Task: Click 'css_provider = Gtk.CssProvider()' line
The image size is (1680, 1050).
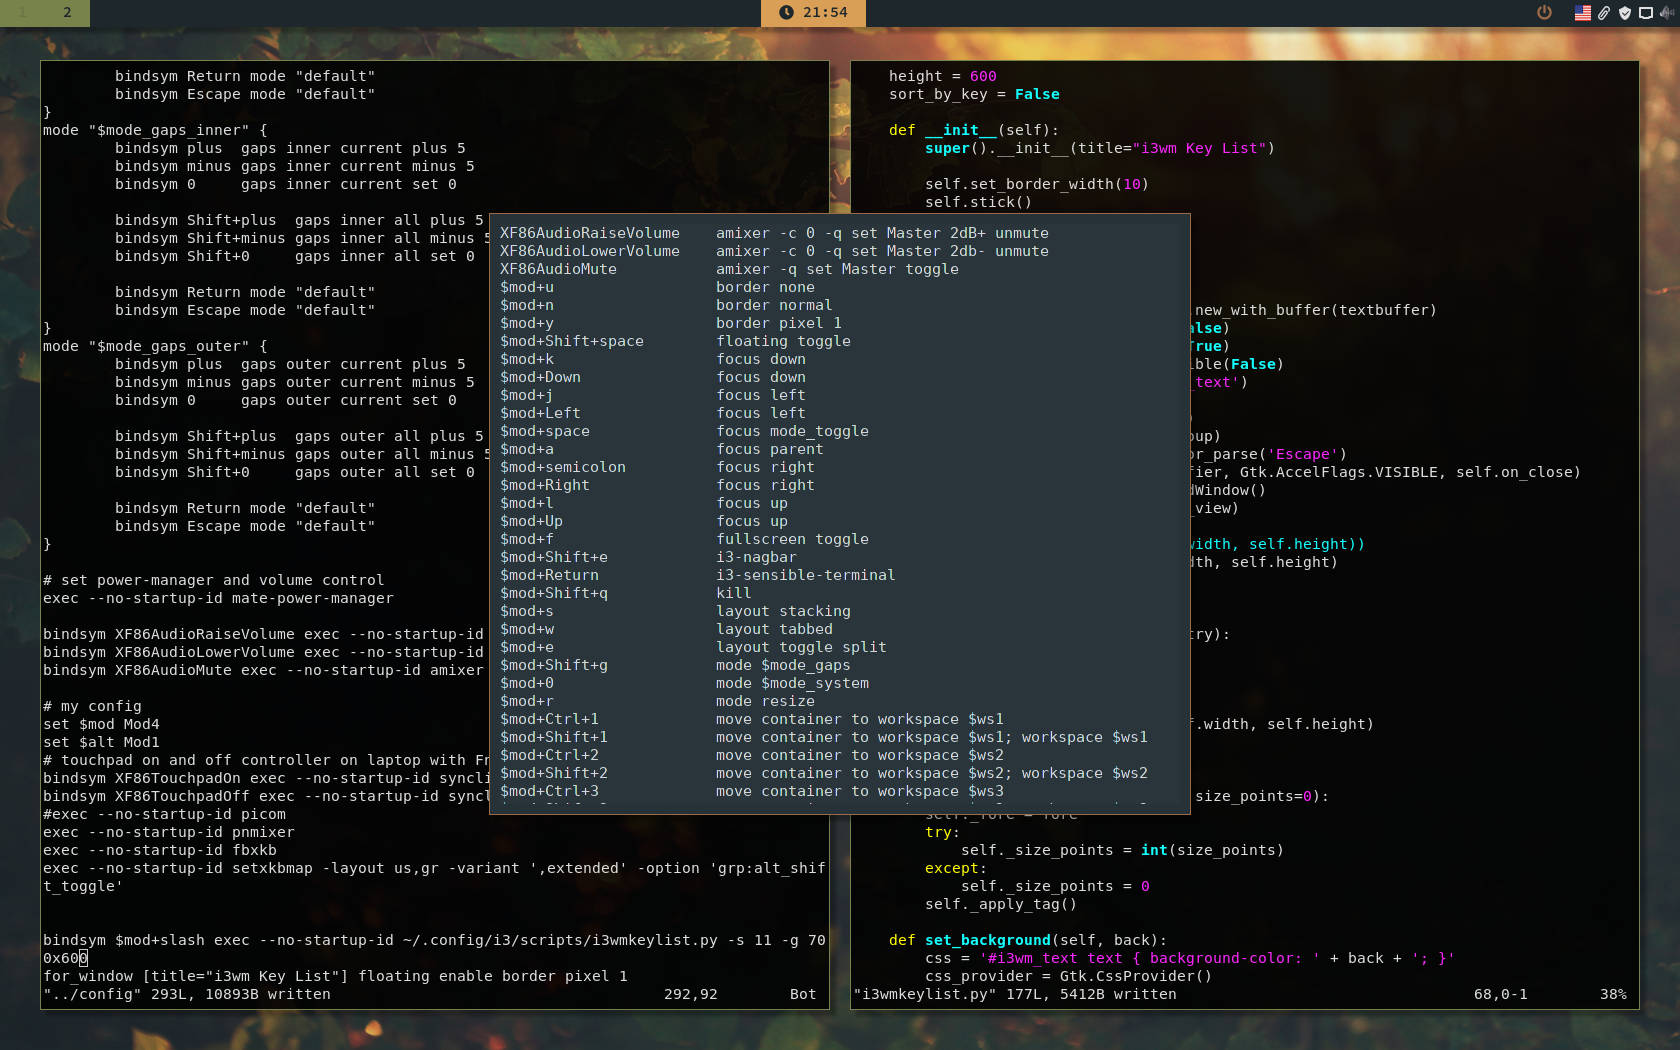Action: (1068, 976)
